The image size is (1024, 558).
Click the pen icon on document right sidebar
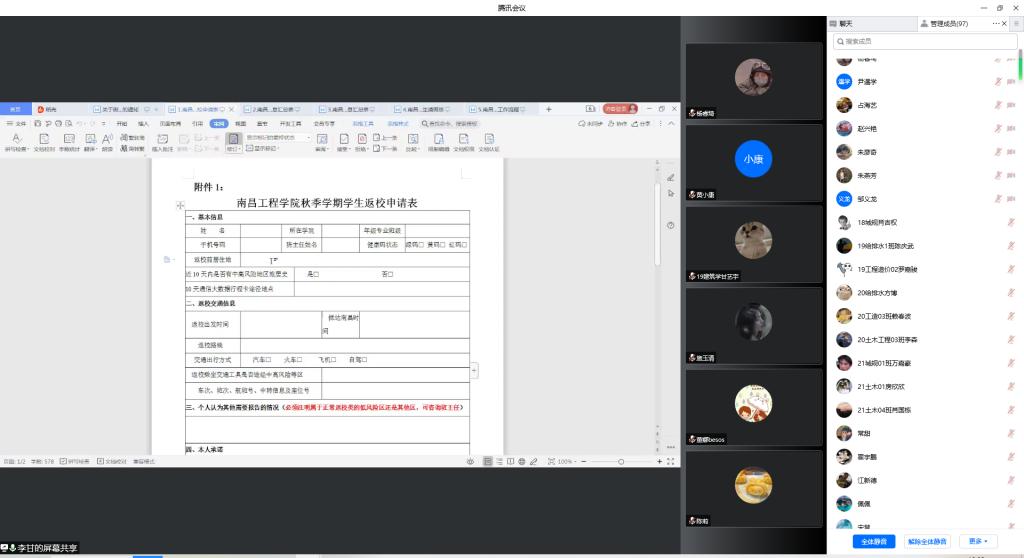coord(670,177)
